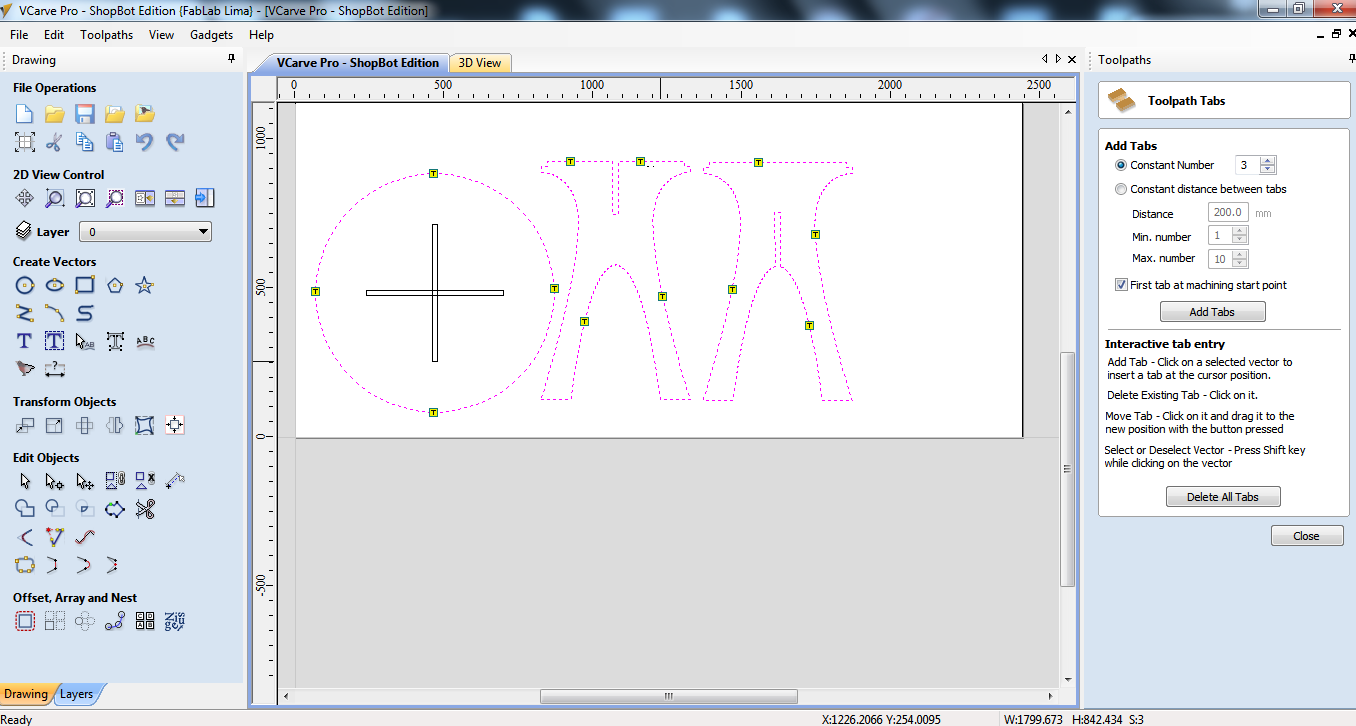
Task: Open the View menu
Action: tap(161, 35)
